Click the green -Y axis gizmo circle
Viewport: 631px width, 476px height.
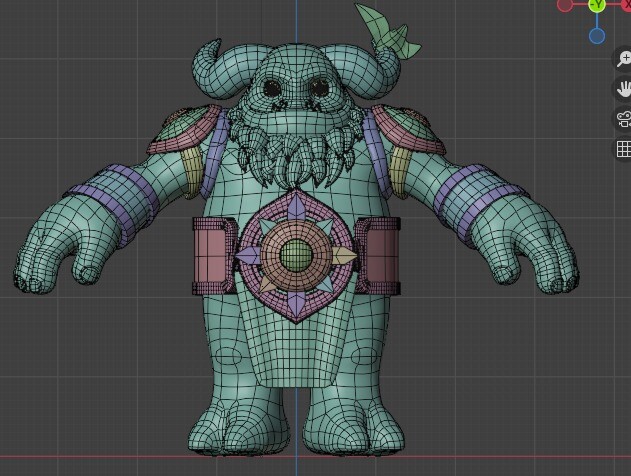[597, 5]
